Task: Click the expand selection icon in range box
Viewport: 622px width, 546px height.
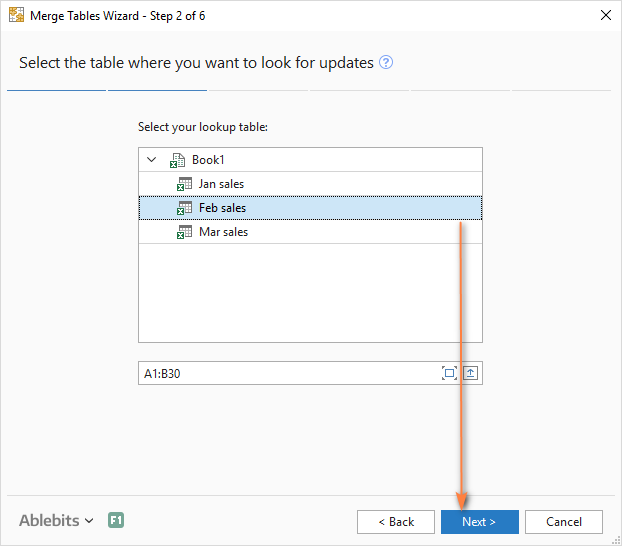Action: click(449, 373)
